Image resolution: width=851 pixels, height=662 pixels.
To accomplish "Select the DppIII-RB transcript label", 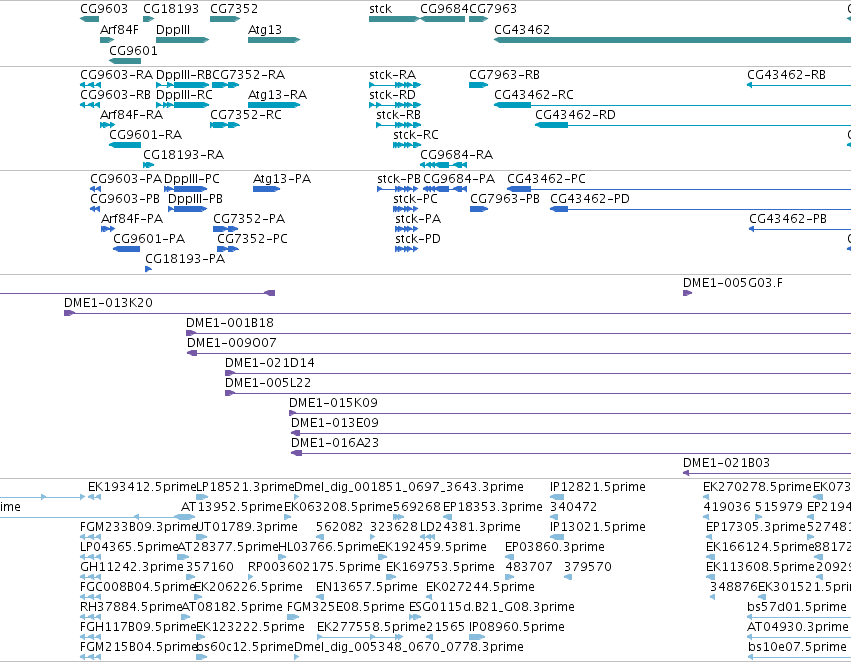I will (x=184, y=74).
